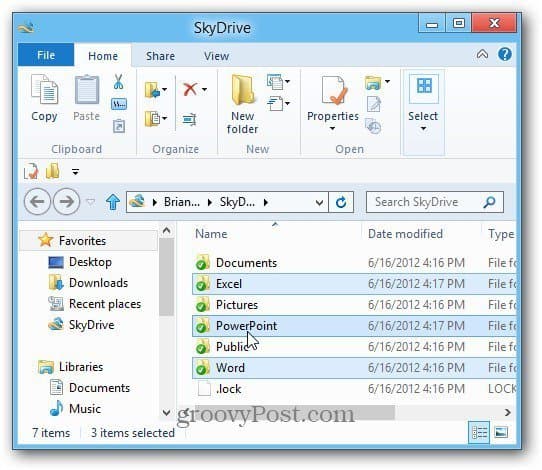Open the File menu tab

click(46, 55)
